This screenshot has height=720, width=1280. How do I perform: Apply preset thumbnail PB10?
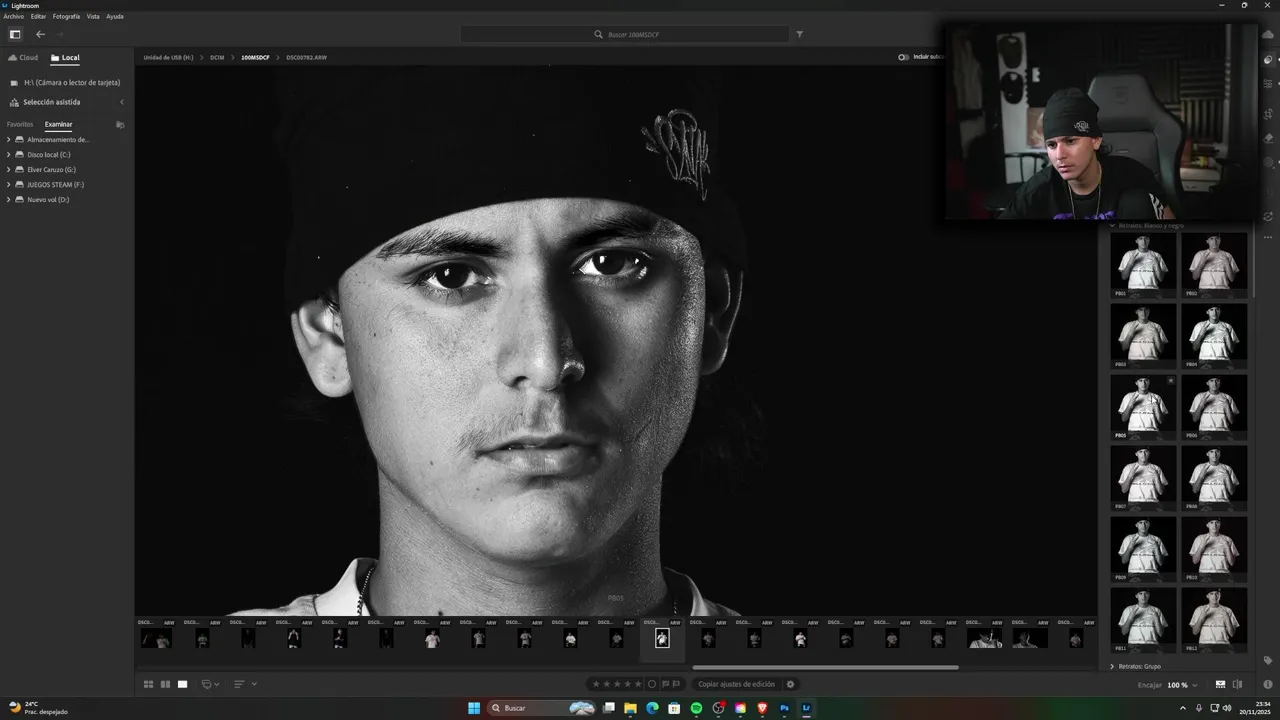[1214, 549]
